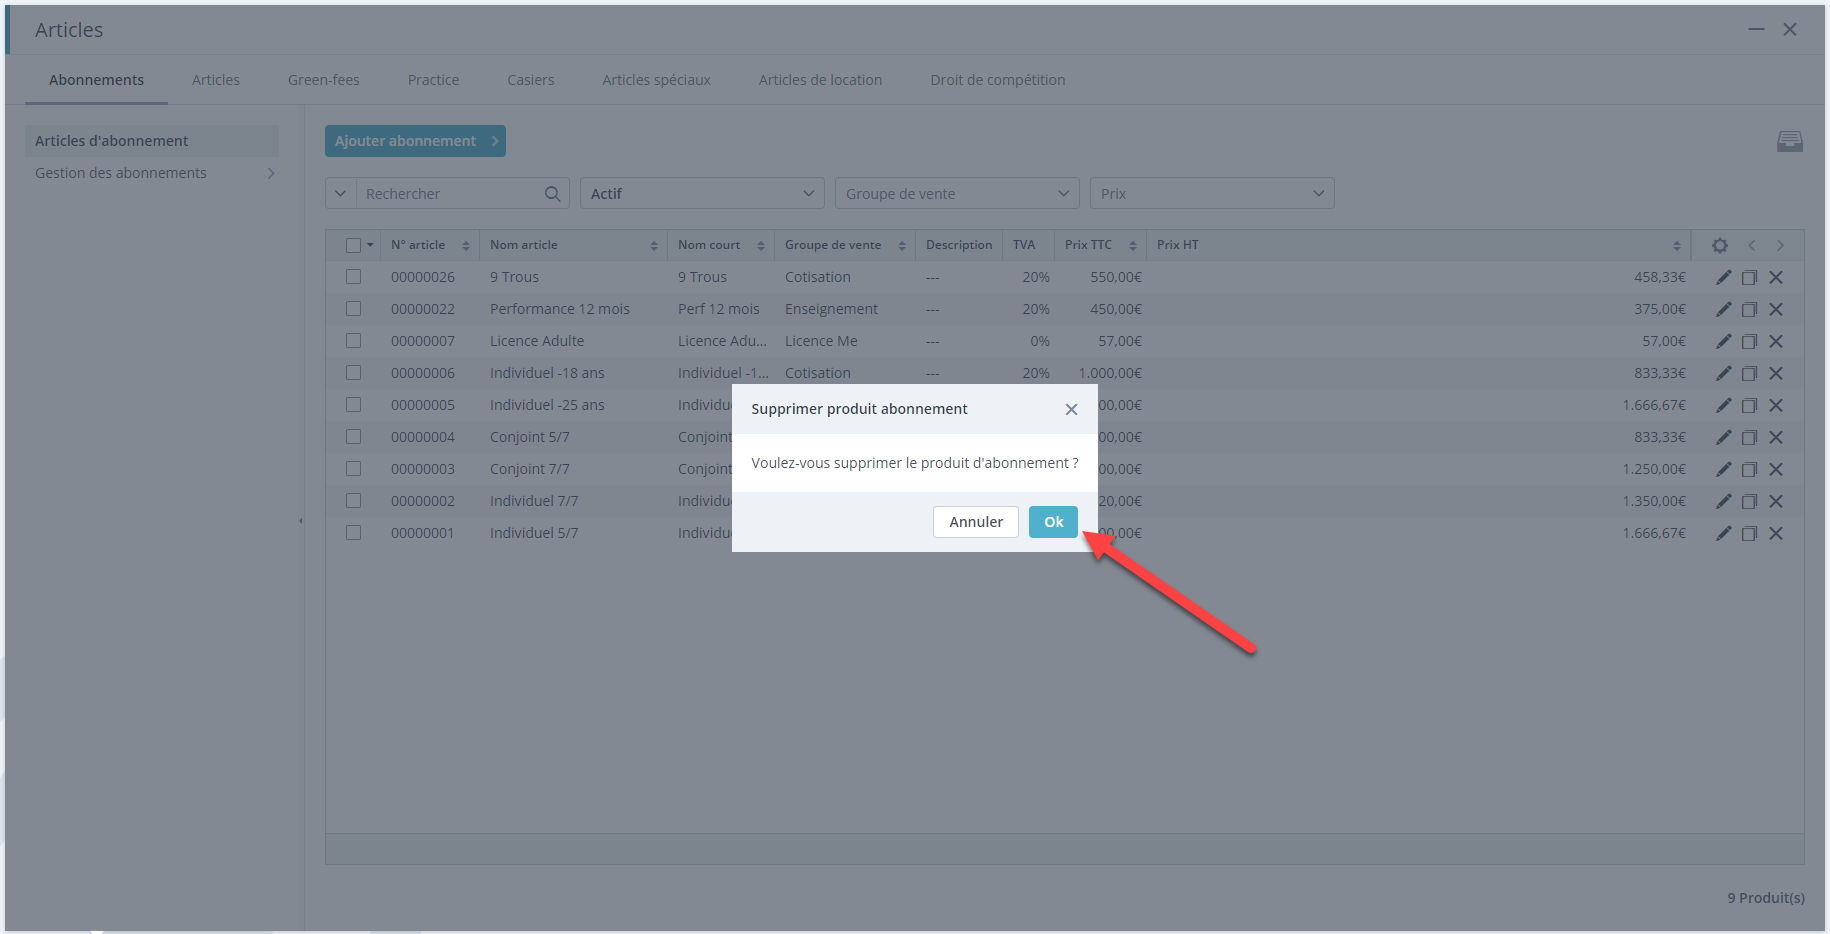Delete the Licence Adulte article

click(1776, 341)
